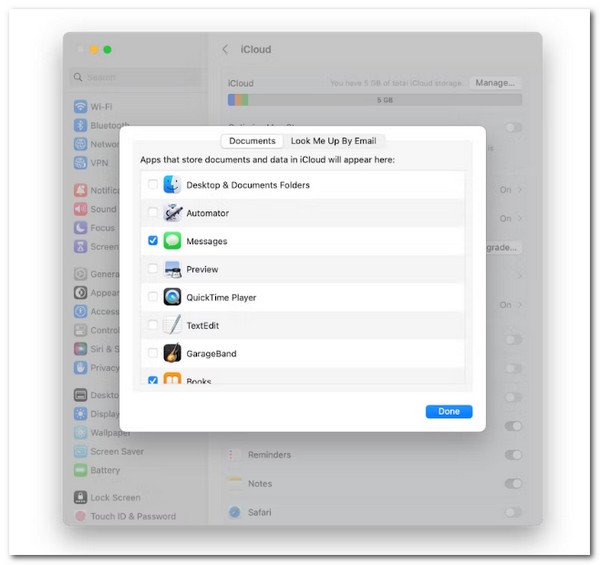Open General settings in the sidebar
600x565 pixels.
coord(96,274)
